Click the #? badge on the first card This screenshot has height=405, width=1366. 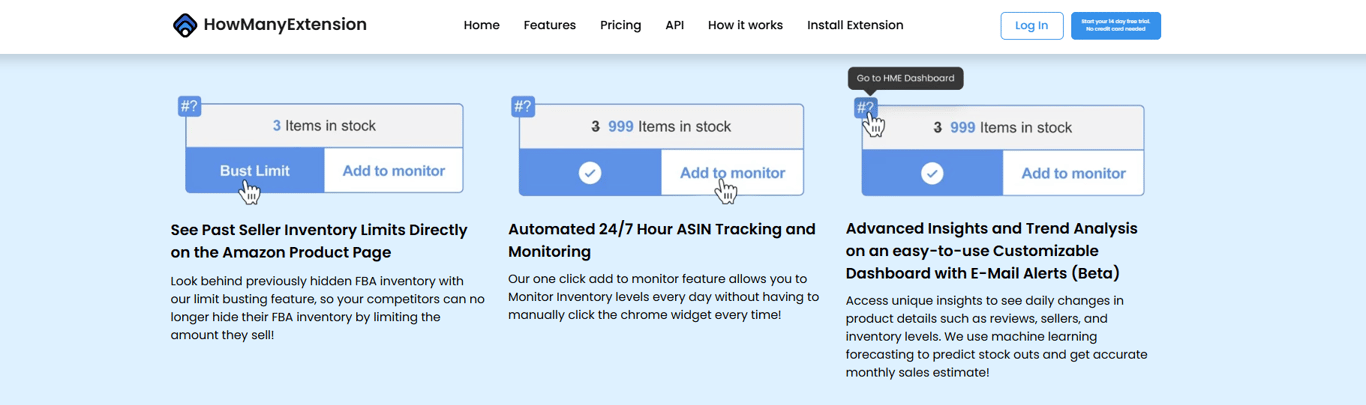189,105
